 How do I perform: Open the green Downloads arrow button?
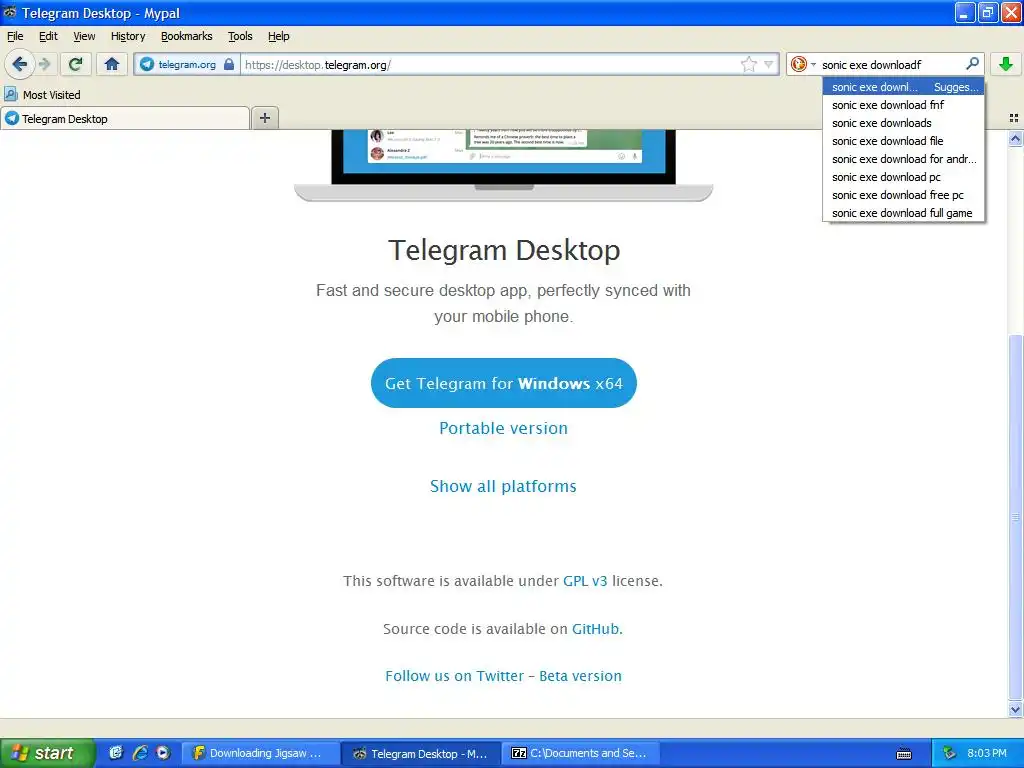(x=1006, y=64)
